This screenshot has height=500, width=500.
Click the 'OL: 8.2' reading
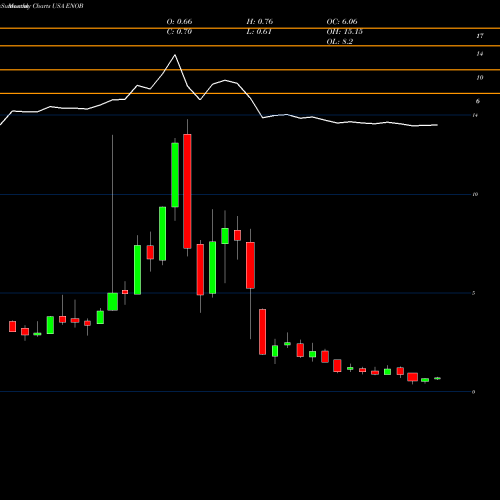coord(340,42)
